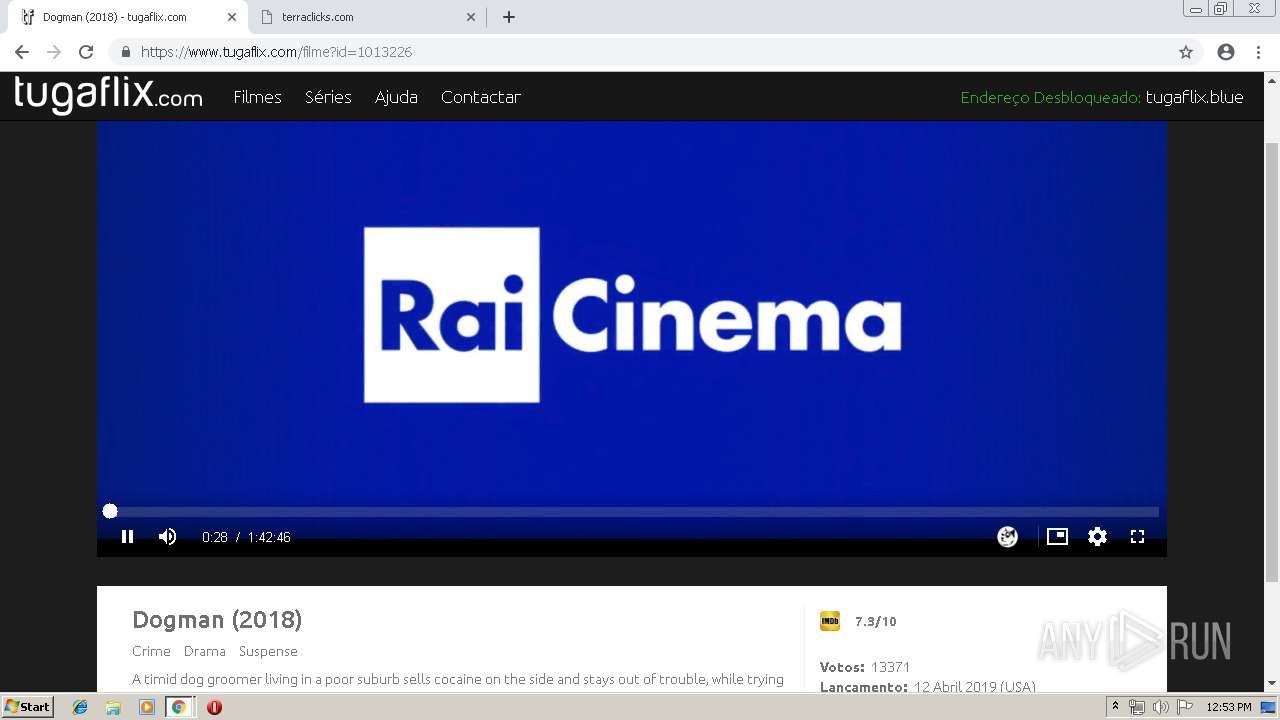Viewport: 1280px width, 720px height.
Task: Go back in browser history
Action: (22, 52)
